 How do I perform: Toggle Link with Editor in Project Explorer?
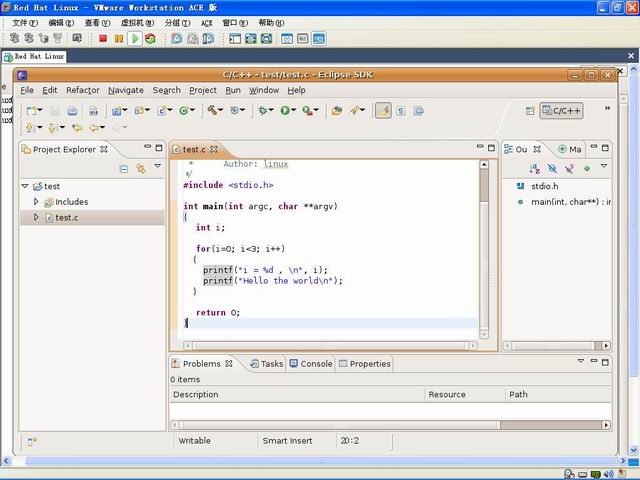(x=141, y=168)
